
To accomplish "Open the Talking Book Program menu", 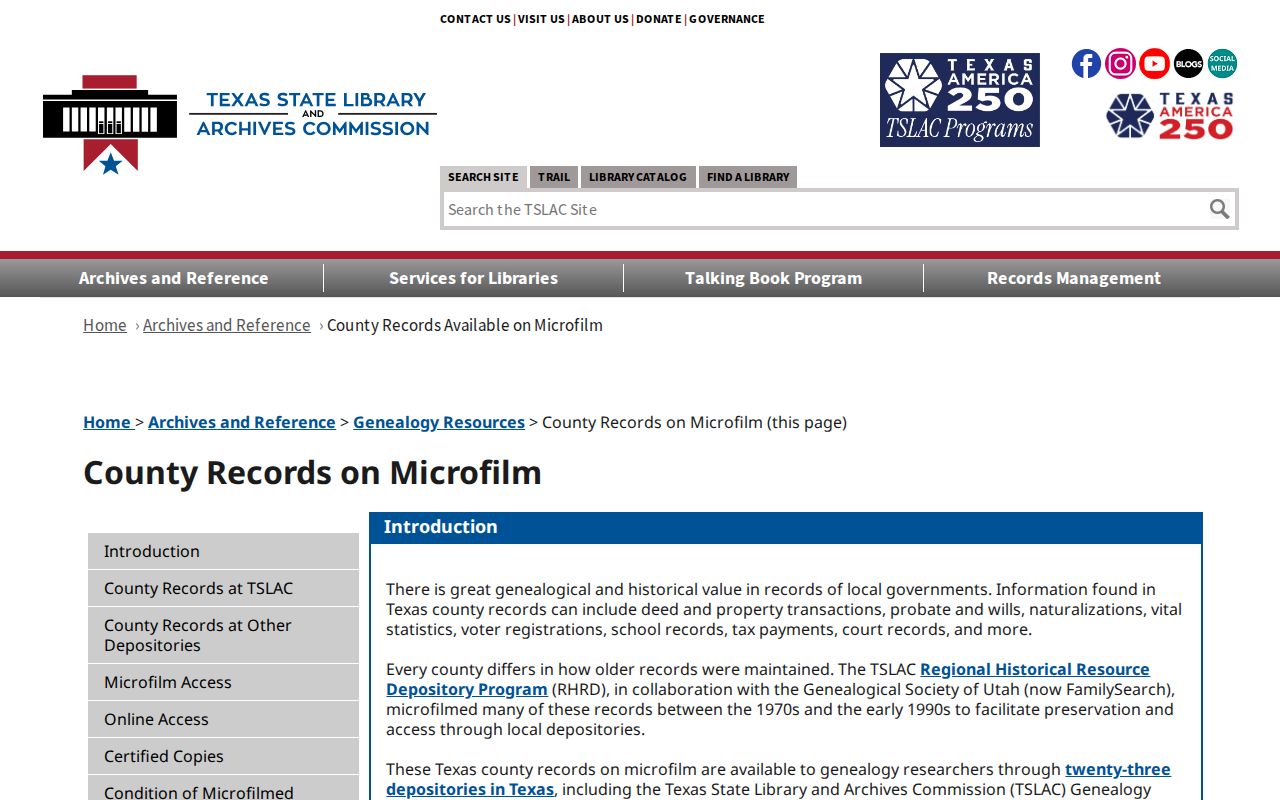I will (773, 278).
